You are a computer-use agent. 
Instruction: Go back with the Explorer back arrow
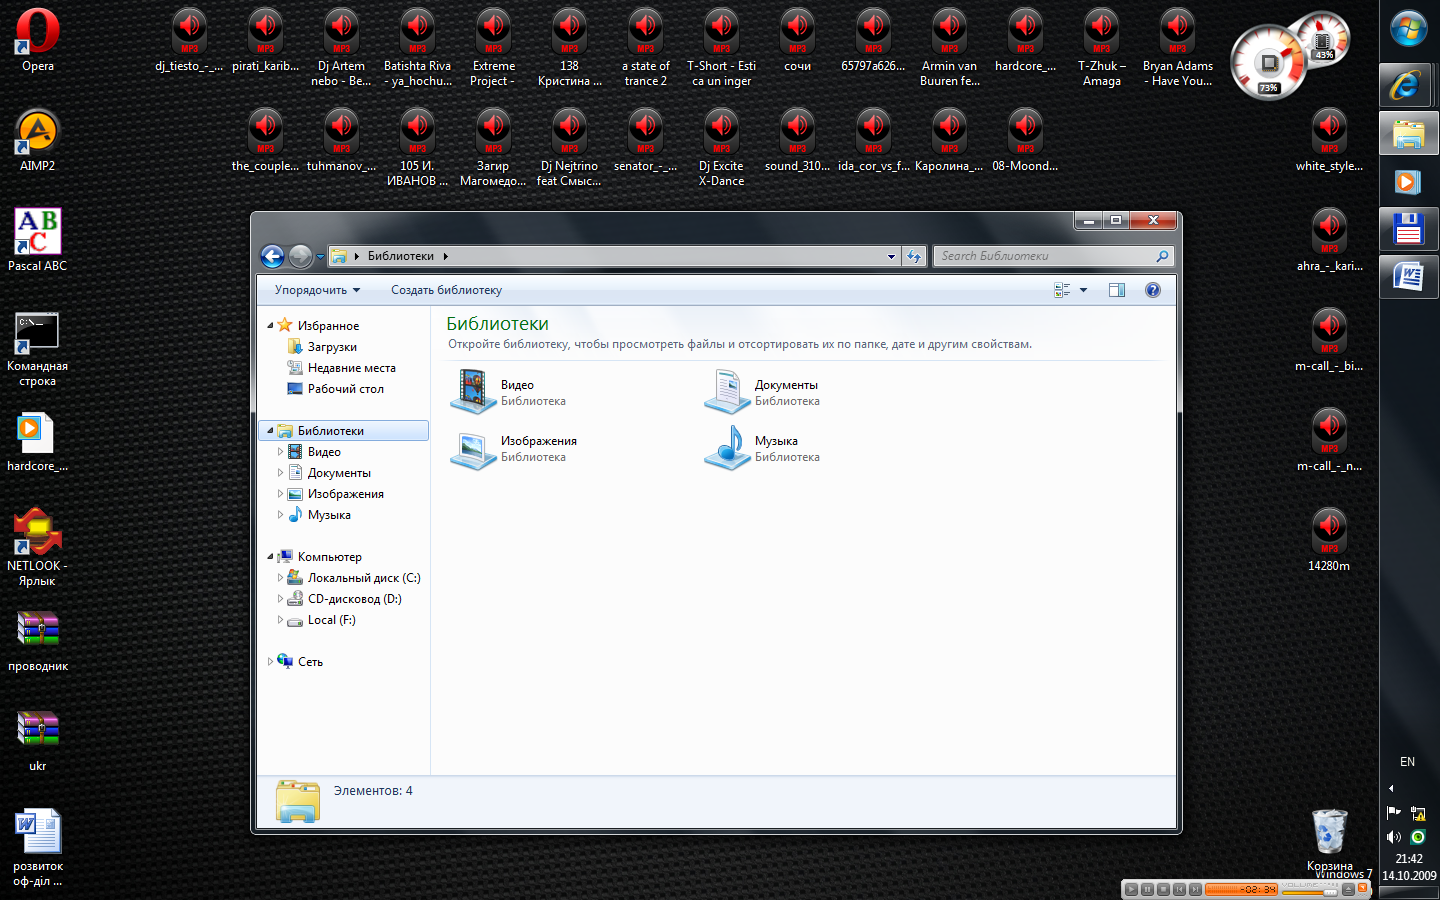click(272, 256)
